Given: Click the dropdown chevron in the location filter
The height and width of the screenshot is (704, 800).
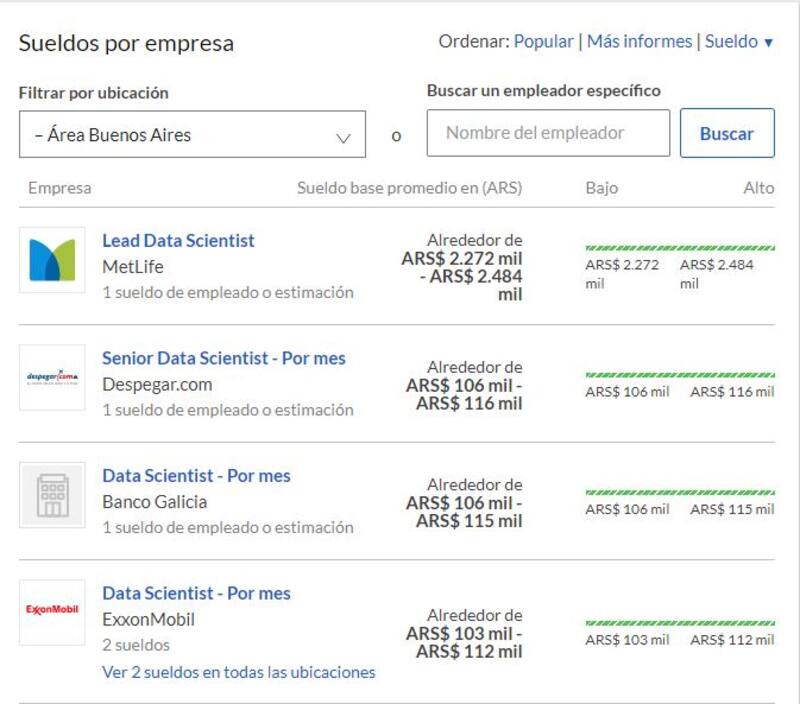Looking at the screenshot, I should (344, 137).
